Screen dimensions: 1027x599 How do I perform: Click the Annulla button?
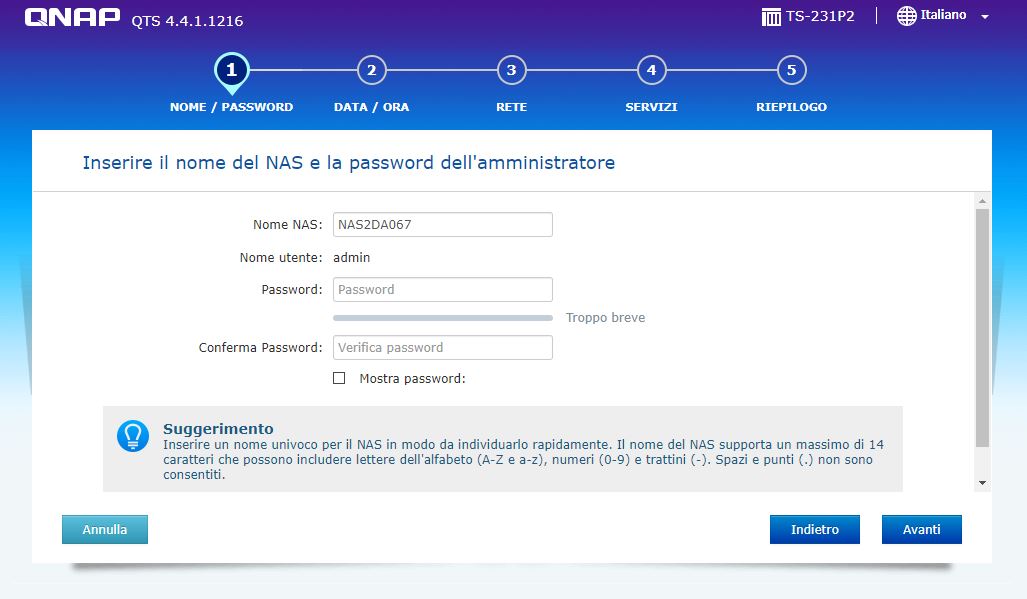pos(105,529)
